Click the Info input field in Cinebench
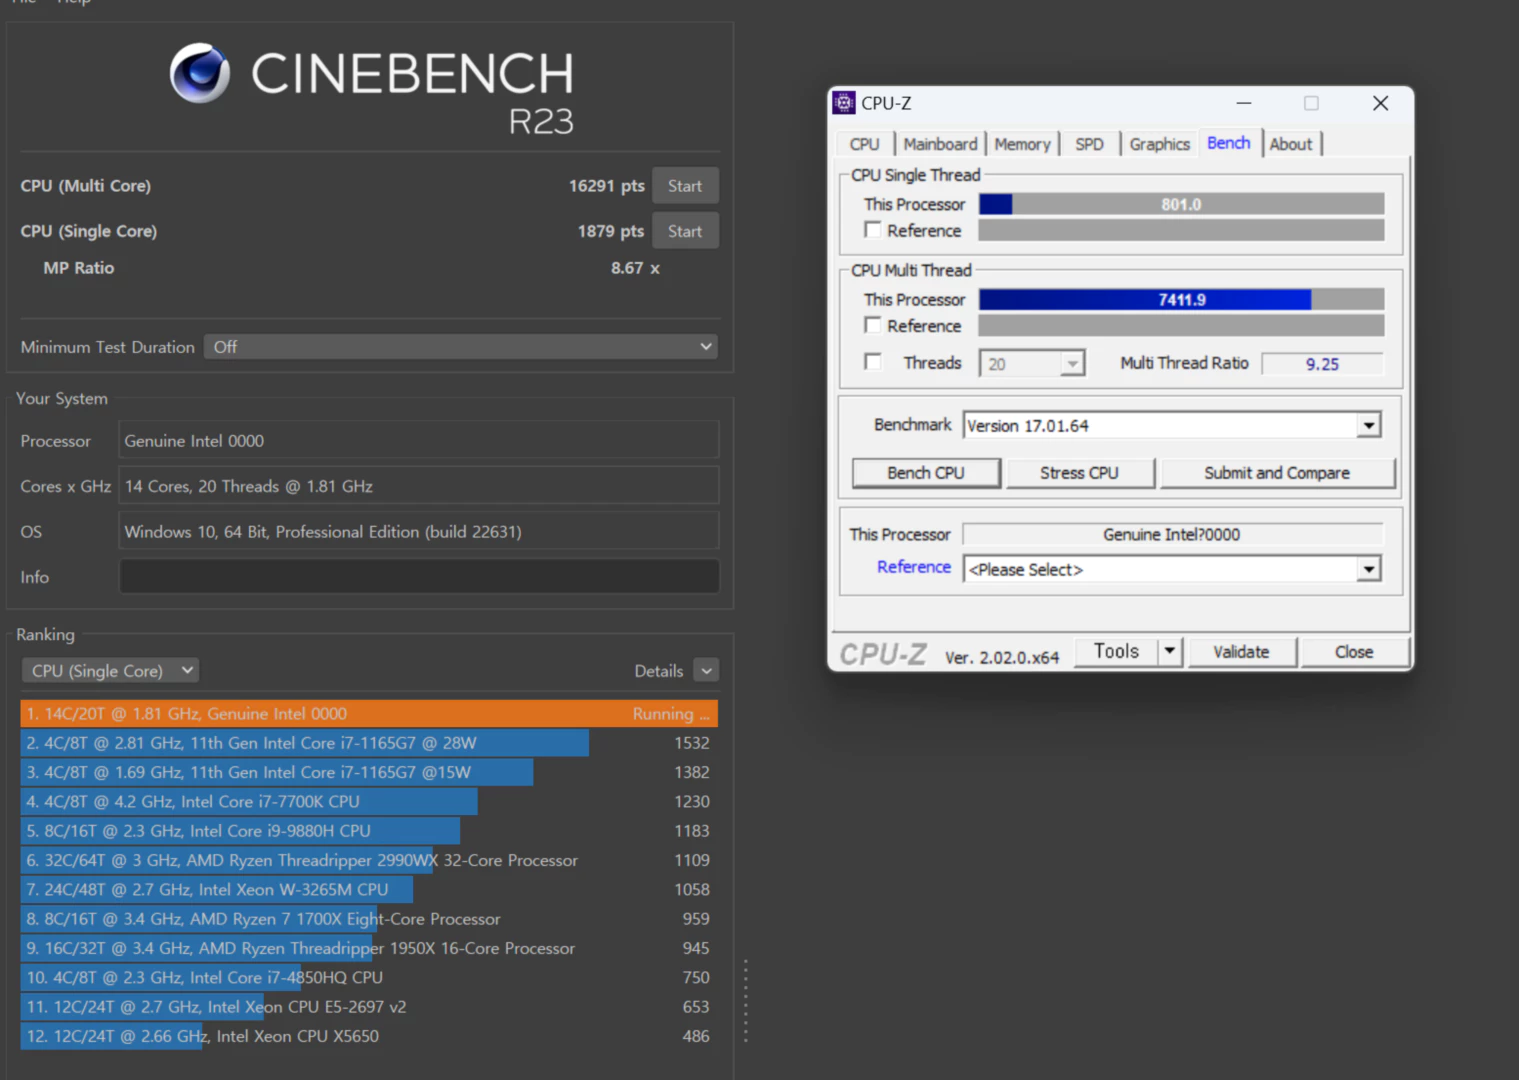 [419, 577]
